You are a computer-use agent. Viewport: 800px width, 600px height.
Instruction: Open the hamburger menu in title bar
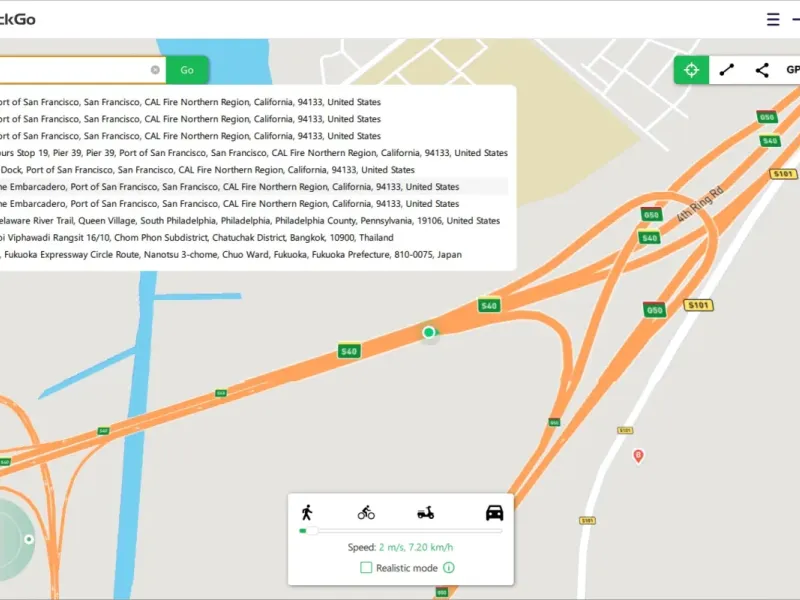[x=773, y=19]
